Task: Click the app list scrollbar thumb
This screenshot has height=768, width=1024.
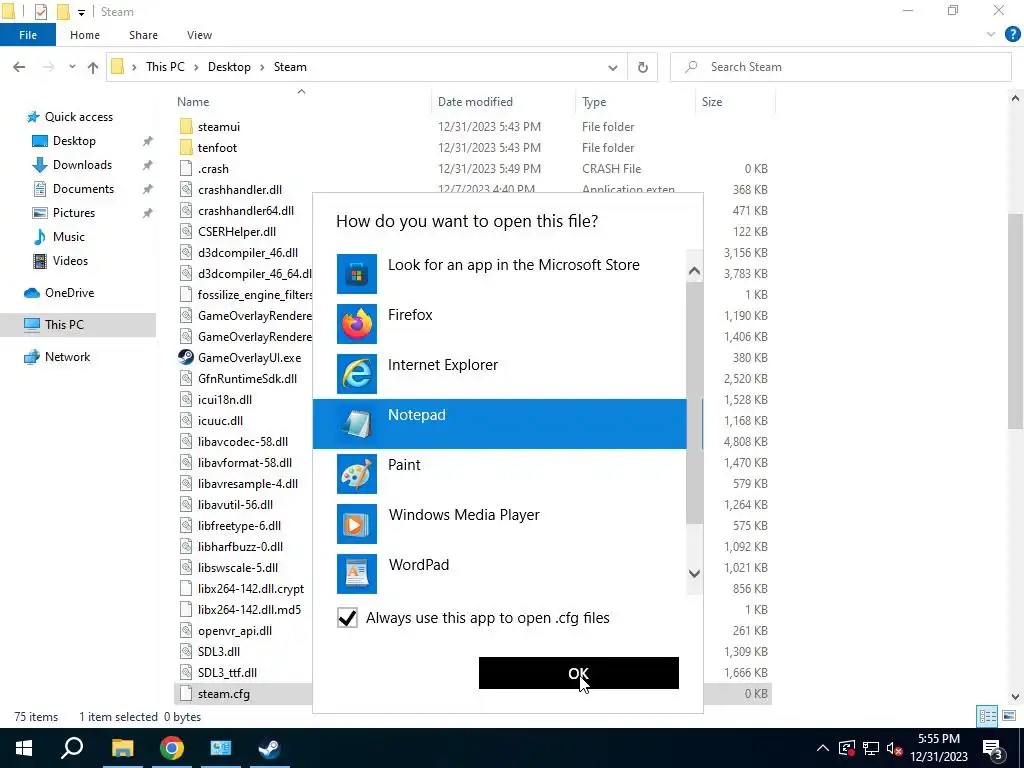Action: (x=694, y=402)
